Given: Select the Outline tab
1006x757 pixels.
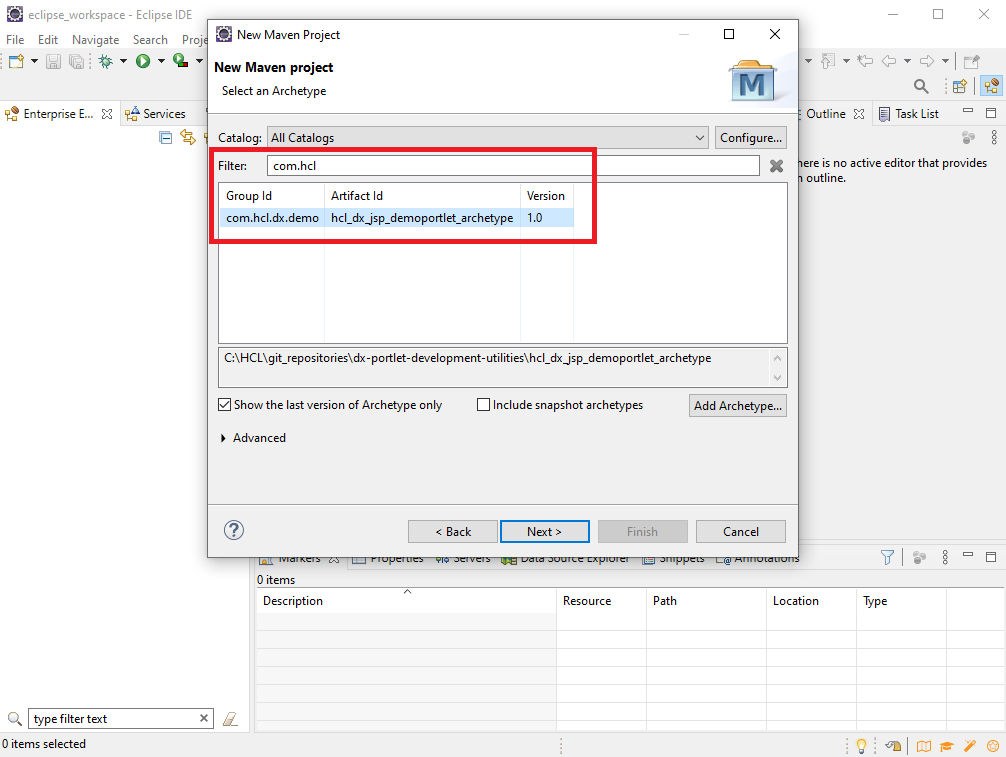Looking at the screenshot, I should coord(825,114).
